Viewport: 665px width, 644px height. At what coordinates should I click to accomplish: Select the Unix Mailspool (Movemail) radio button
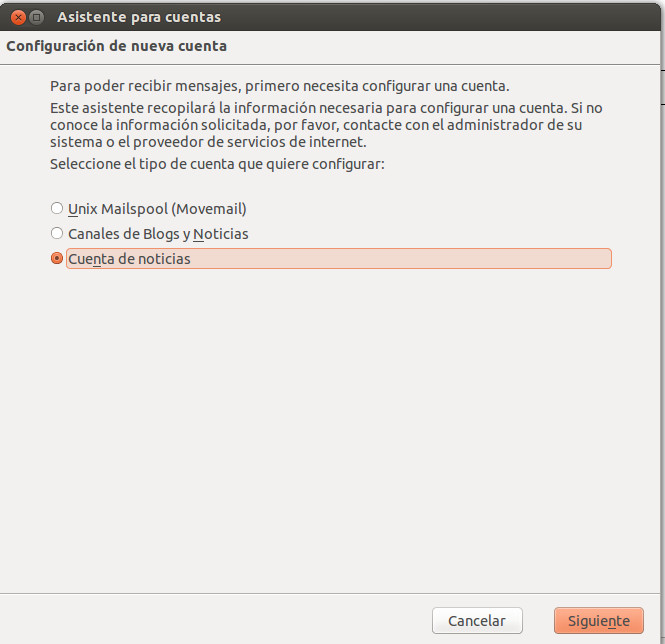57,209
